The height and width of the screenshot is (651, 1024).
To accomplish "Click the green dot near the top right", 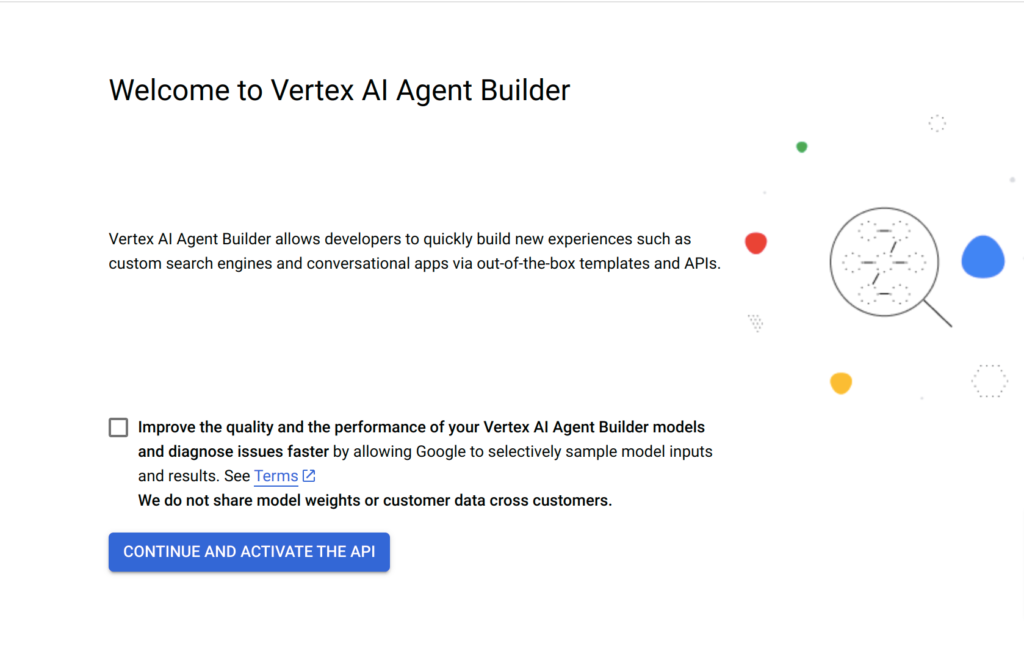I will point(801,146).
